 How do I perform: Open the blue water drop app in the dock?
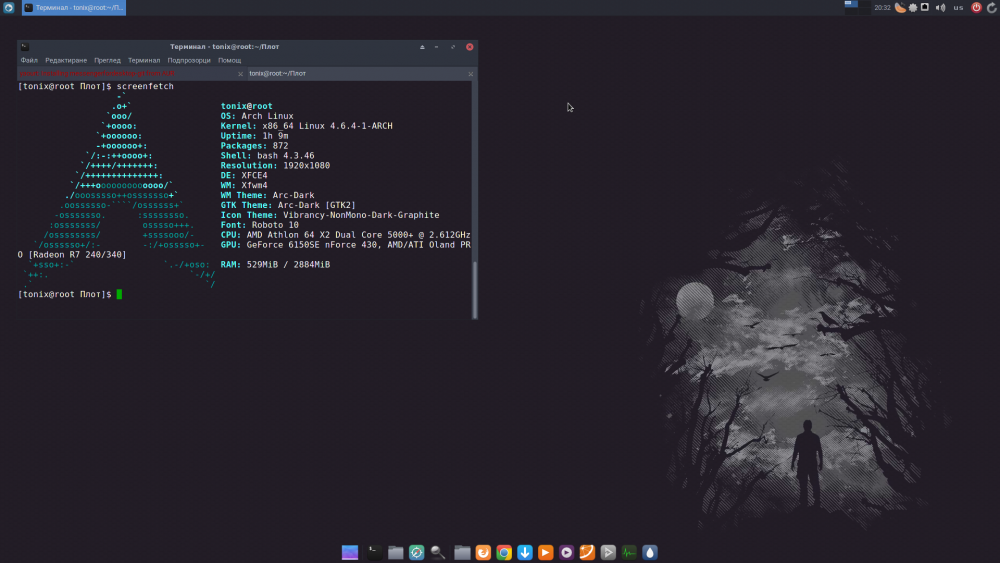click(x=650, y=552)
